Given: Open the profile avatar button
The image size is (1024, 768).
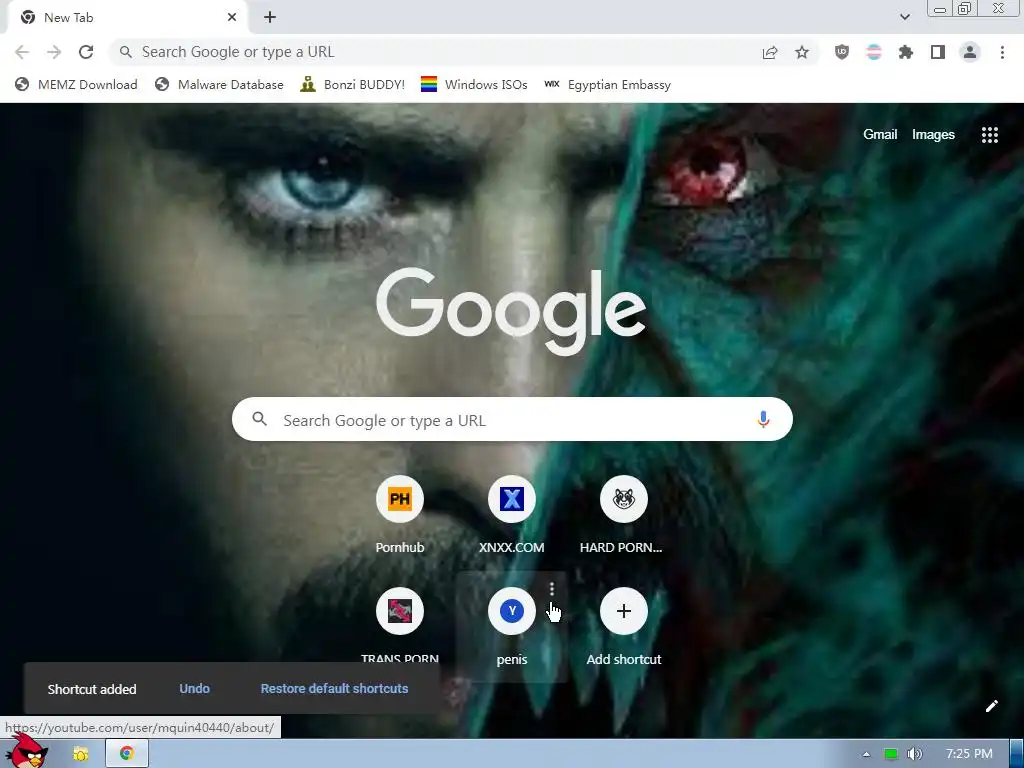Looking at the screenshot, I should click(970, 52).
